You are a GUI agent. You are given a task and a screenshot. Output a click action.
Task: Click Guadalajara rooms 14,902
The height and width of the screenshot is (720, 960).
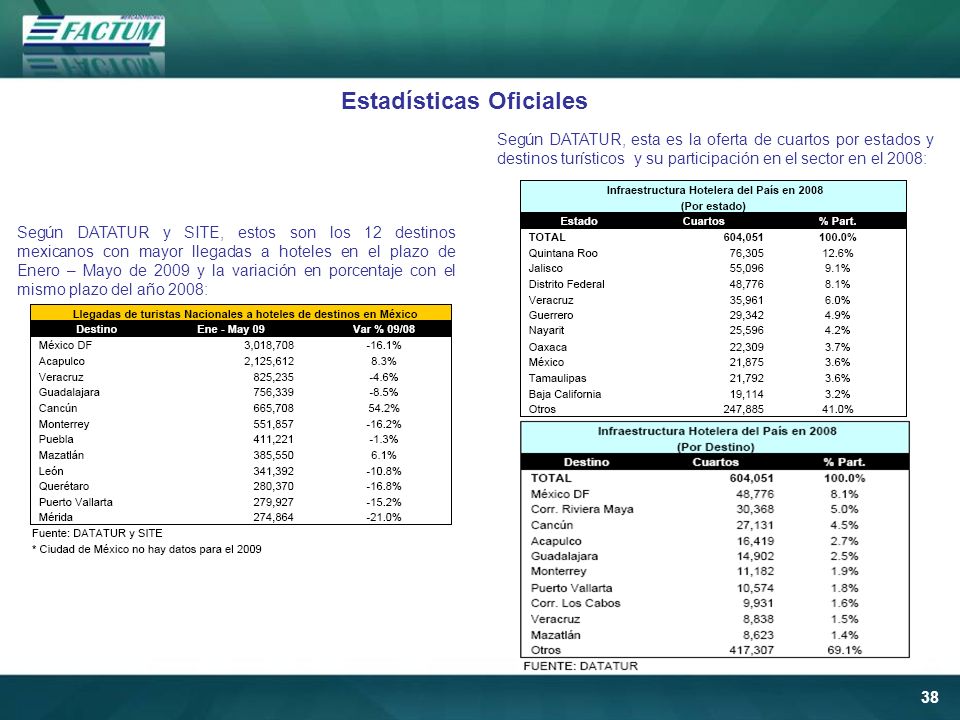(755, 556)
